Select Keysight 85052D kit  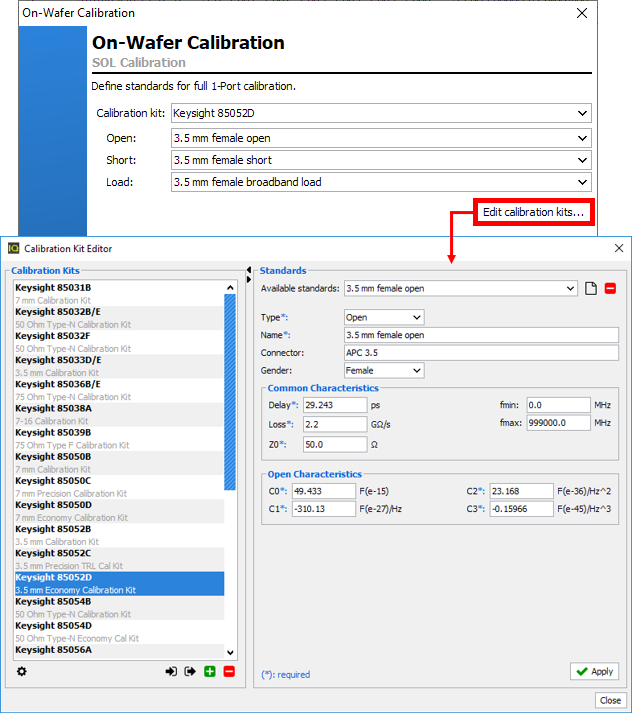[119, 583]
